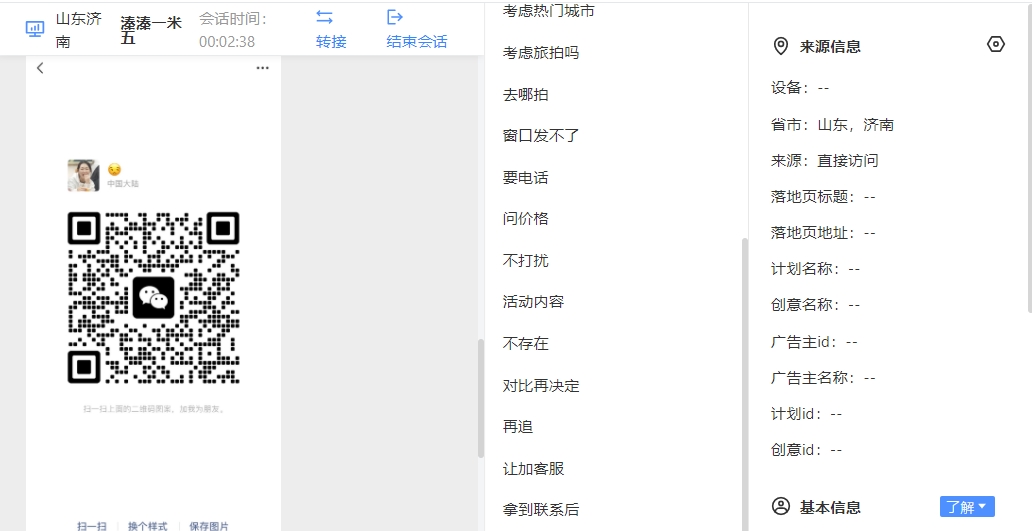The width and height of the screenshot is (1032, 531).
Task: Click the 计划id field
Action: [x=806, y=413]
